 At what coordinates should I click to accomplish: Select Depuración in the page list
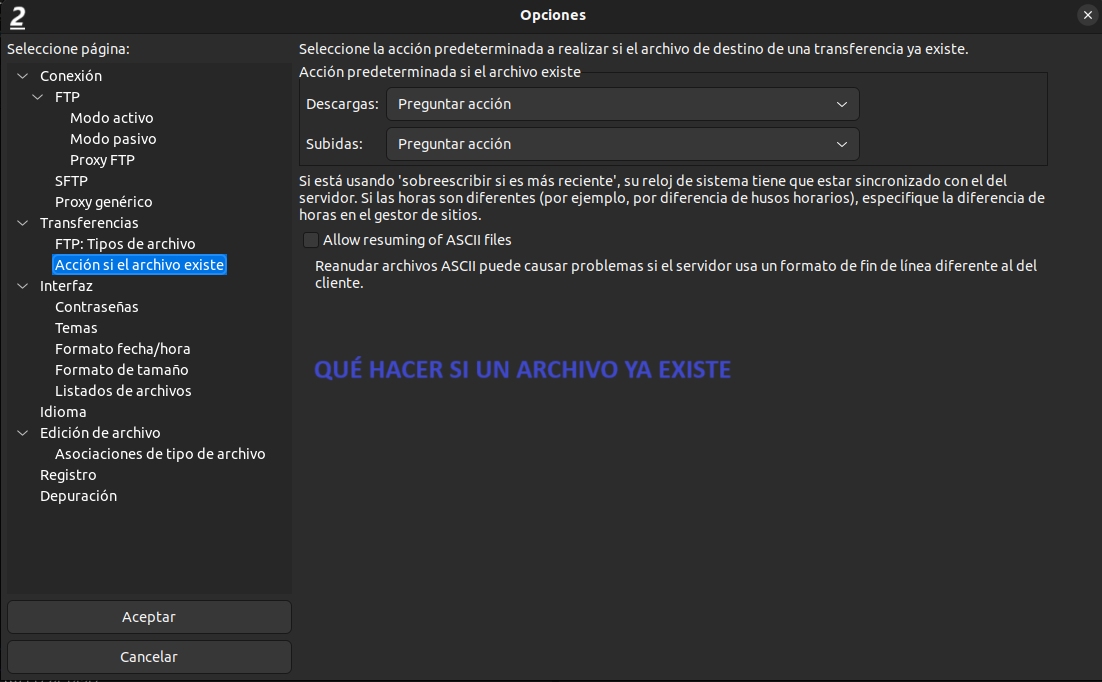coord(78,496)
